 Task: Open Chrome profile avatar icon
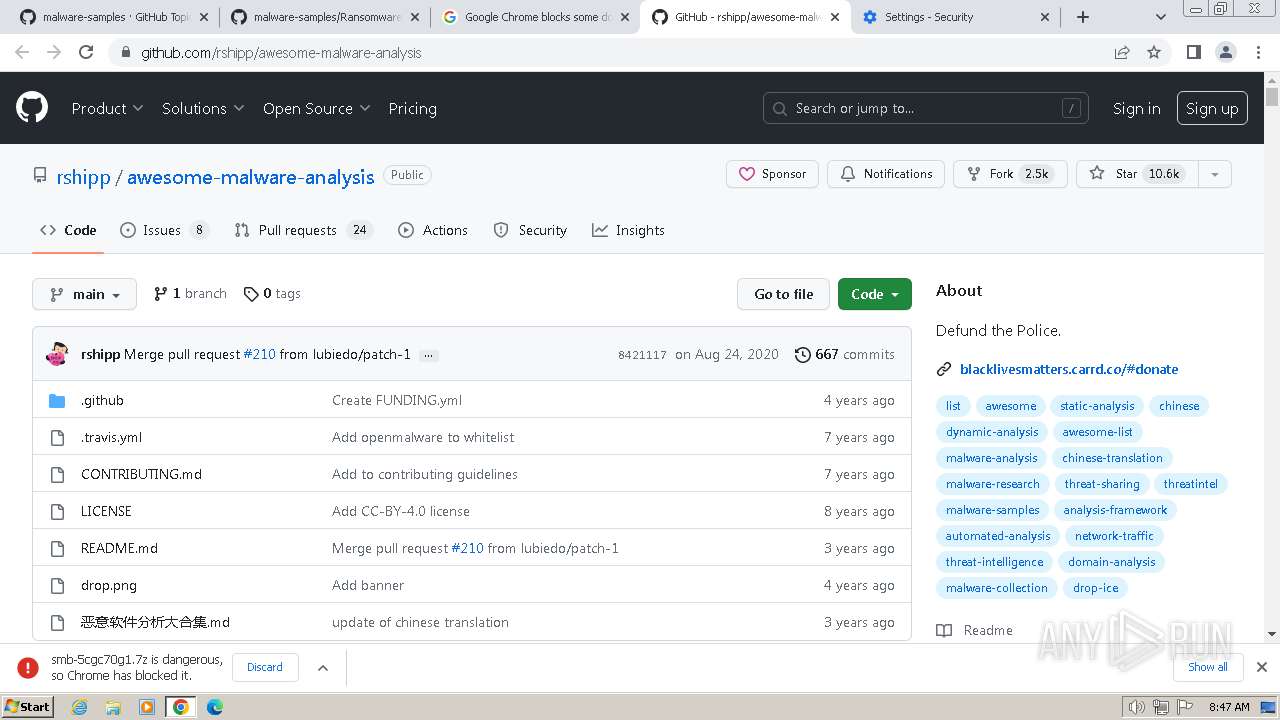1225,53
